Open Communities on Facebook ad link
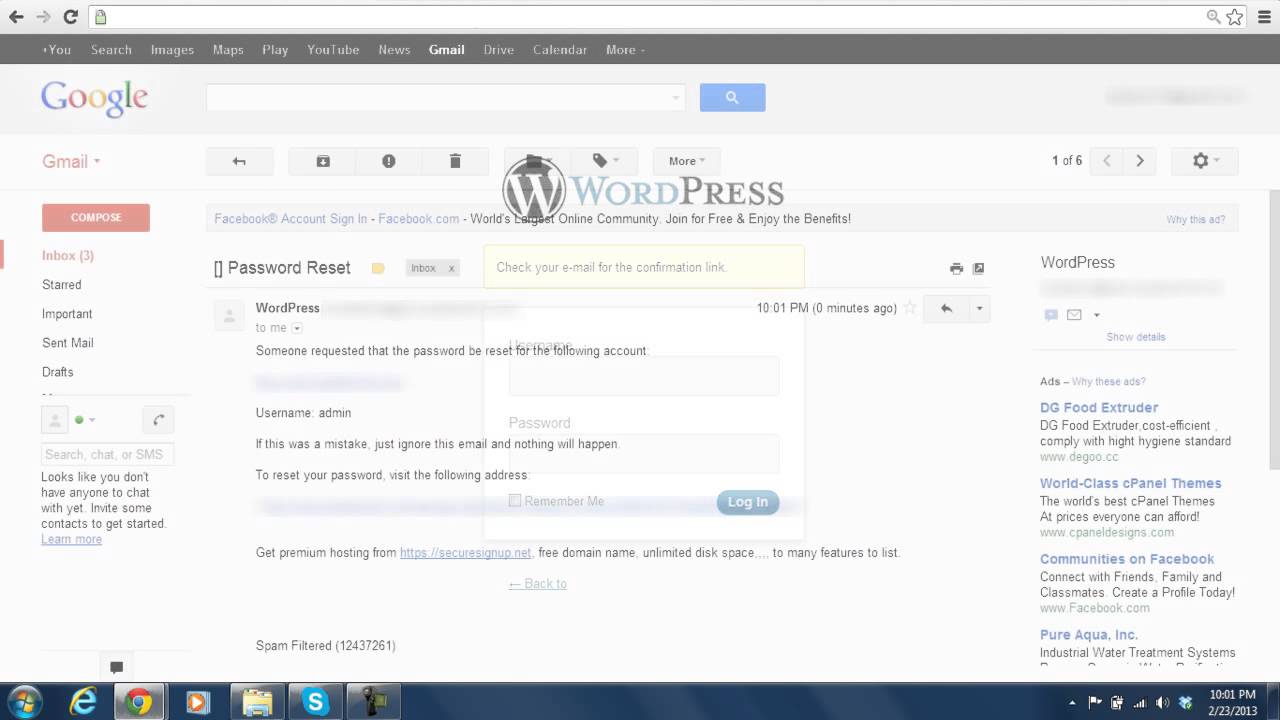1280x720 pixels. pyautogui.click(x=1127, y=559)
